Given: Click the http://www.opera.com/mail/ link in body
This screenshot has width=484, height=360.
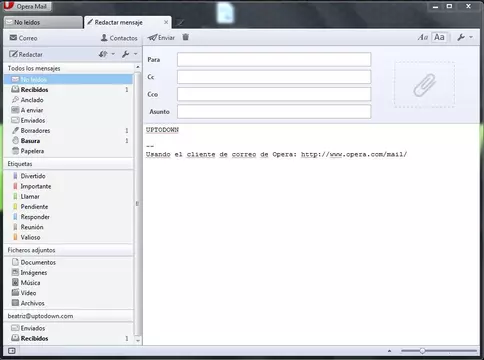Looking at the screenshot, I should (354, 154).
